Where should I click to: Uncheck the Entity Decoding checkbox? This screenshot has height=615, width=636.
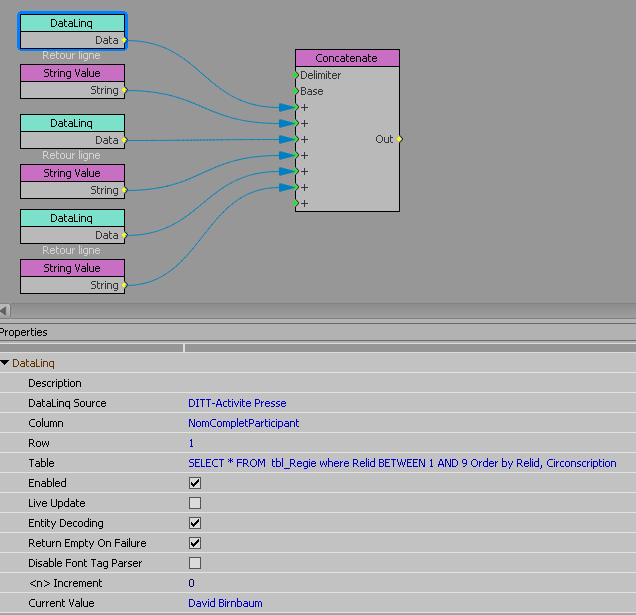click(195, 523)
